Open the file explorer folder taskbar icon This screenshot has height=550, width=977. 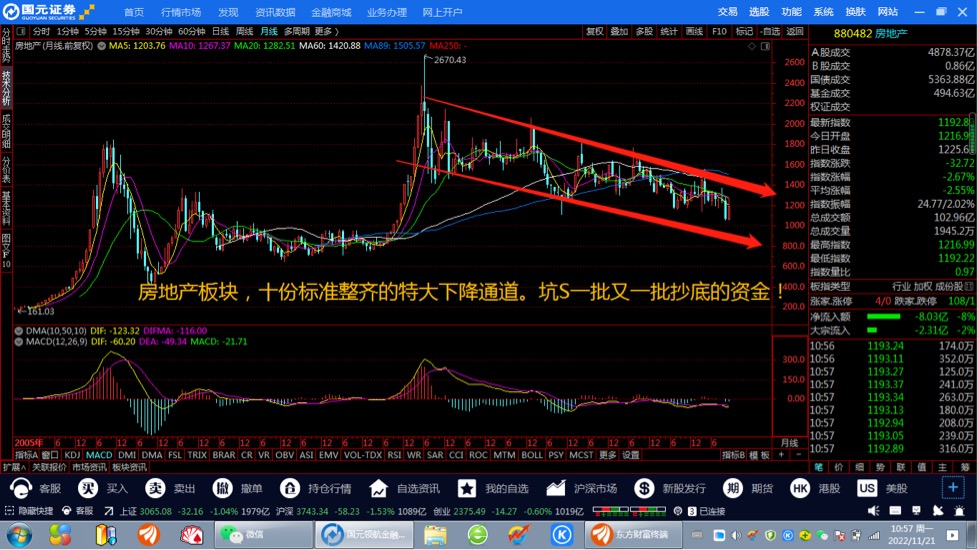click(436, 534)
